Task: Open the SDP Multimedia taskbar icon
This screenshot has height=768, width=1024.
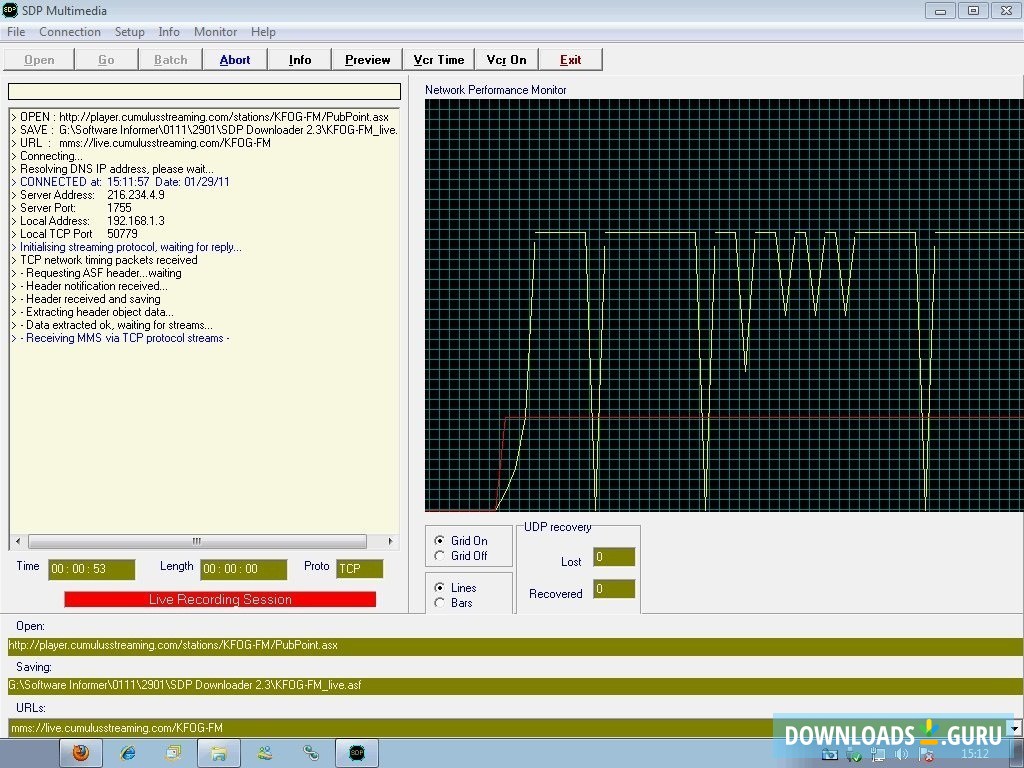Action: point(357,752)
